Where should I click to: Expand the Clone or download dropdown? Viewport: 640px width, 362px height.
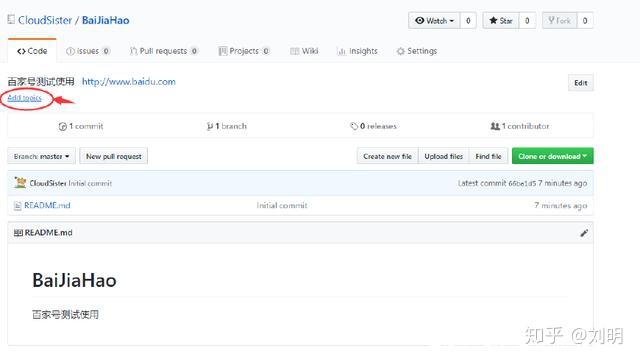[553, 156]
